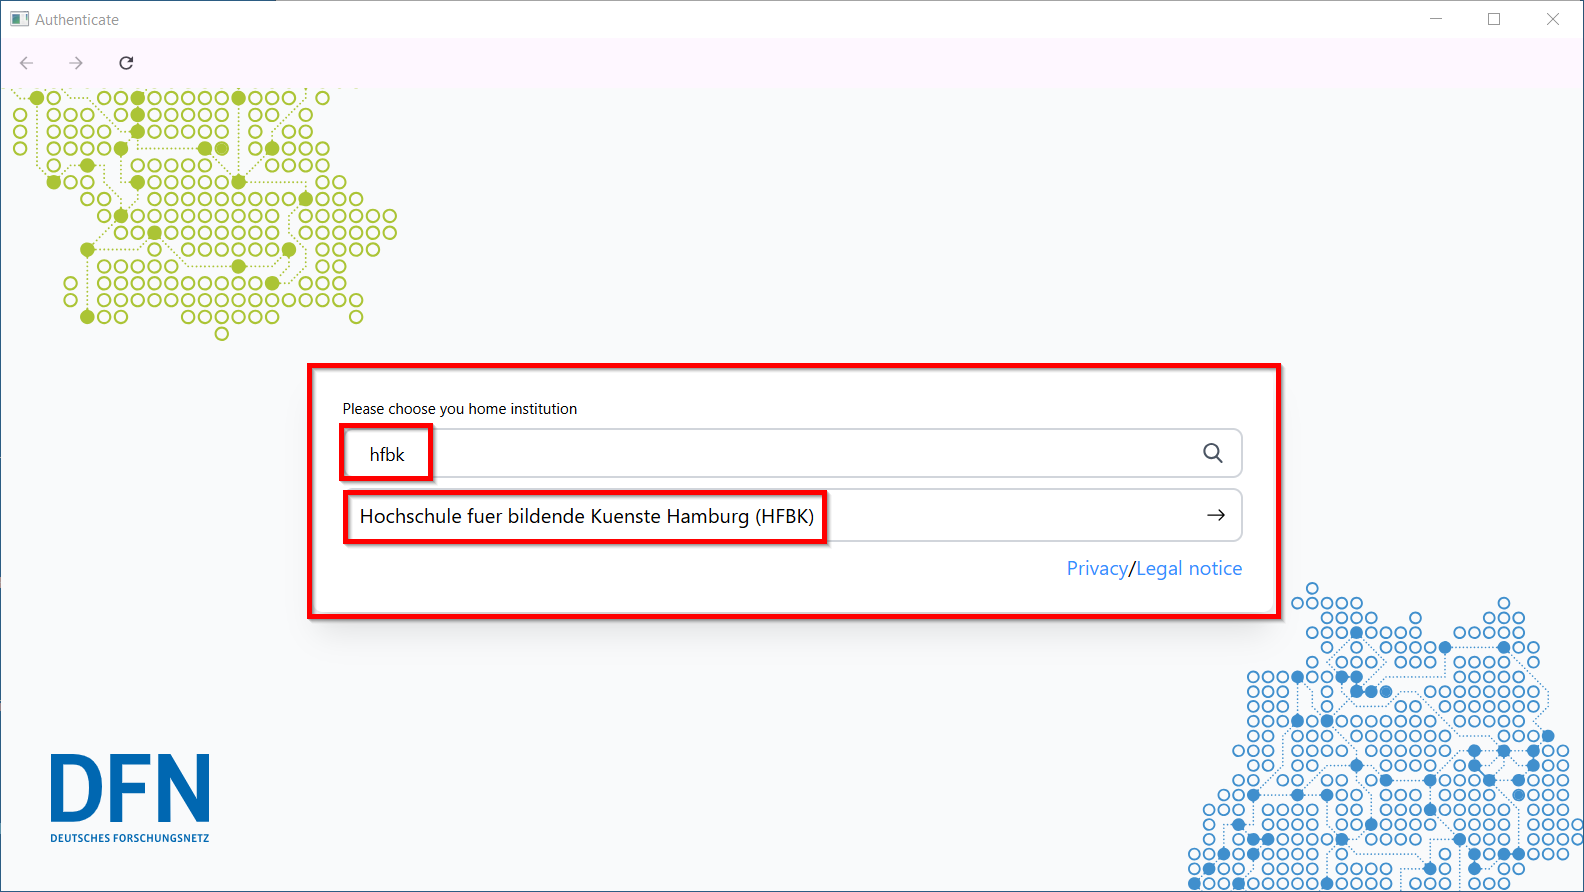Close the Authenticate window

click(x=1553, y=19)
